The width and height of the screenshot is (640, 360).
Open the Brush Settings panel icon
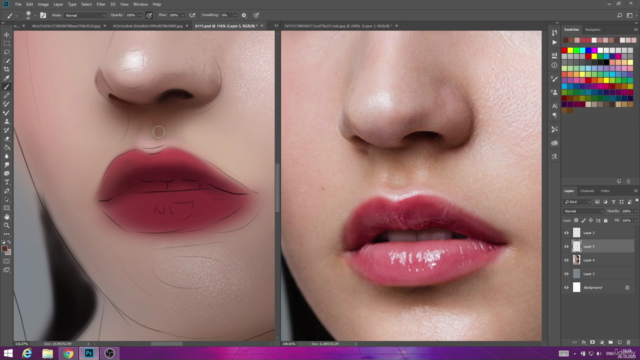coord(43,15)
